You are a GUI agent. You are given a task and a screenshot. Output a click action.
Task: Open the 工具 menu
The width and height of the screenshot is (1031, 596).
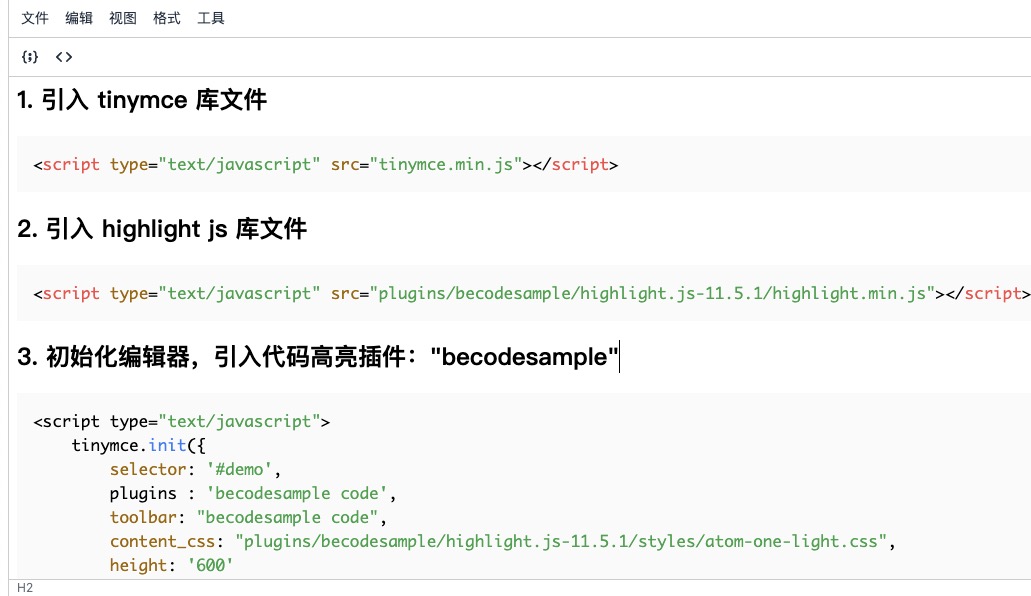(x=211, y=18)
